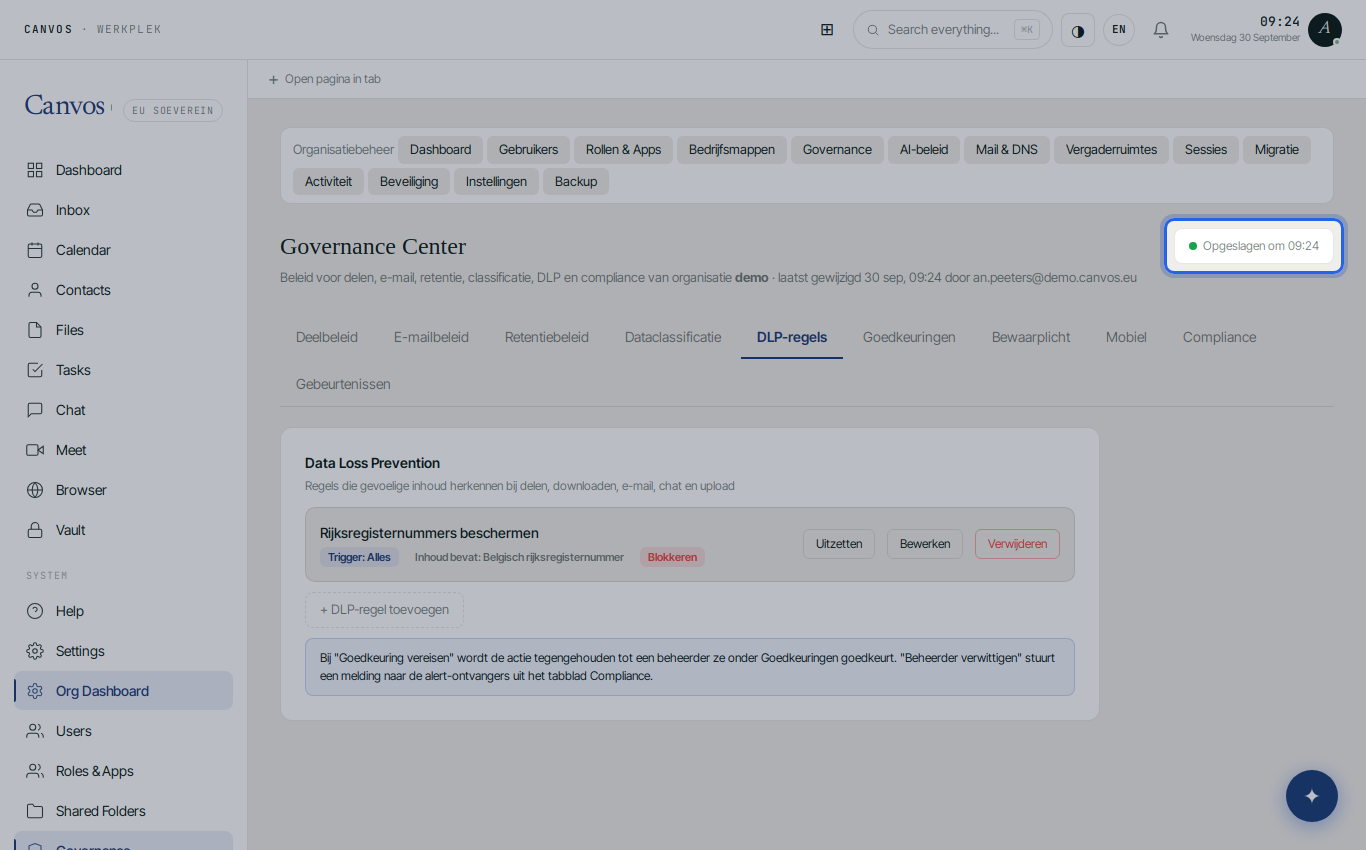Launch Meet from the sidebar
Image resolution: width=1366 pixels, height=850 pixels.
124,450
